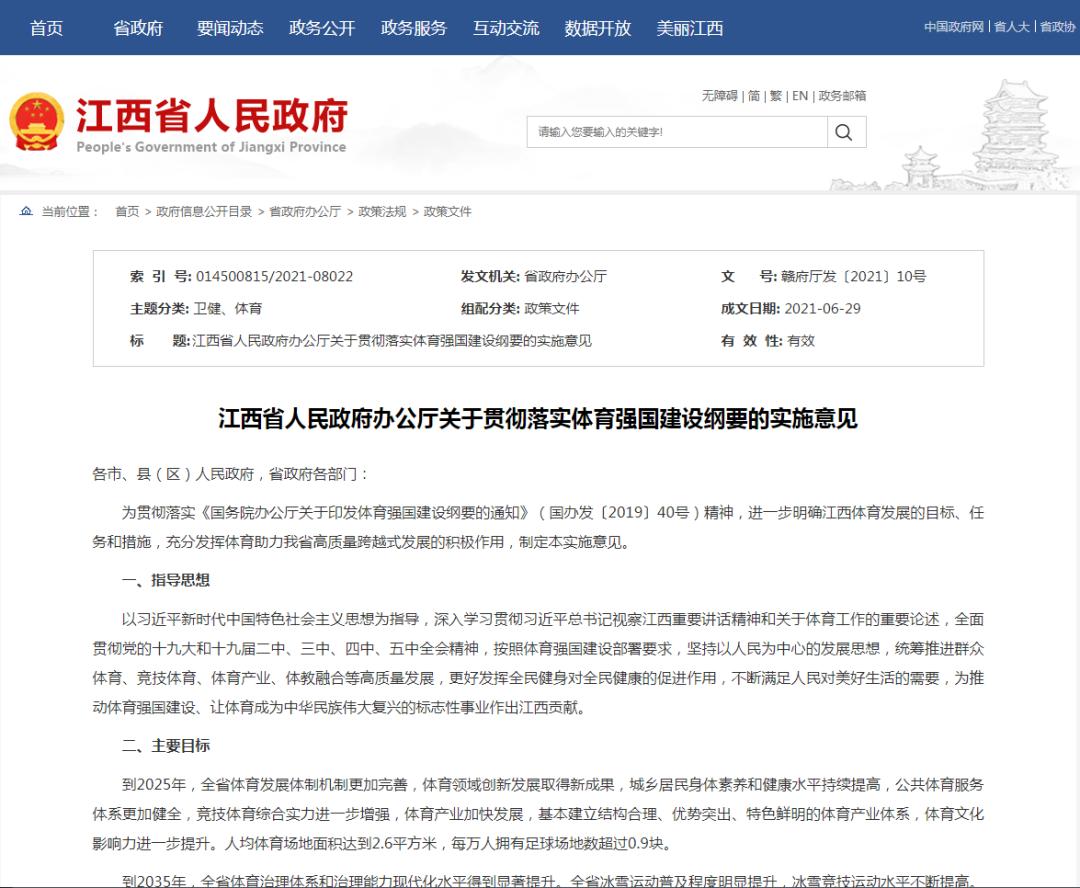This screenshot has height=888, width=1080.
Task: Enable 无障碍 accessibility mode
Action: pyautogui.click(x=719, y=96)
